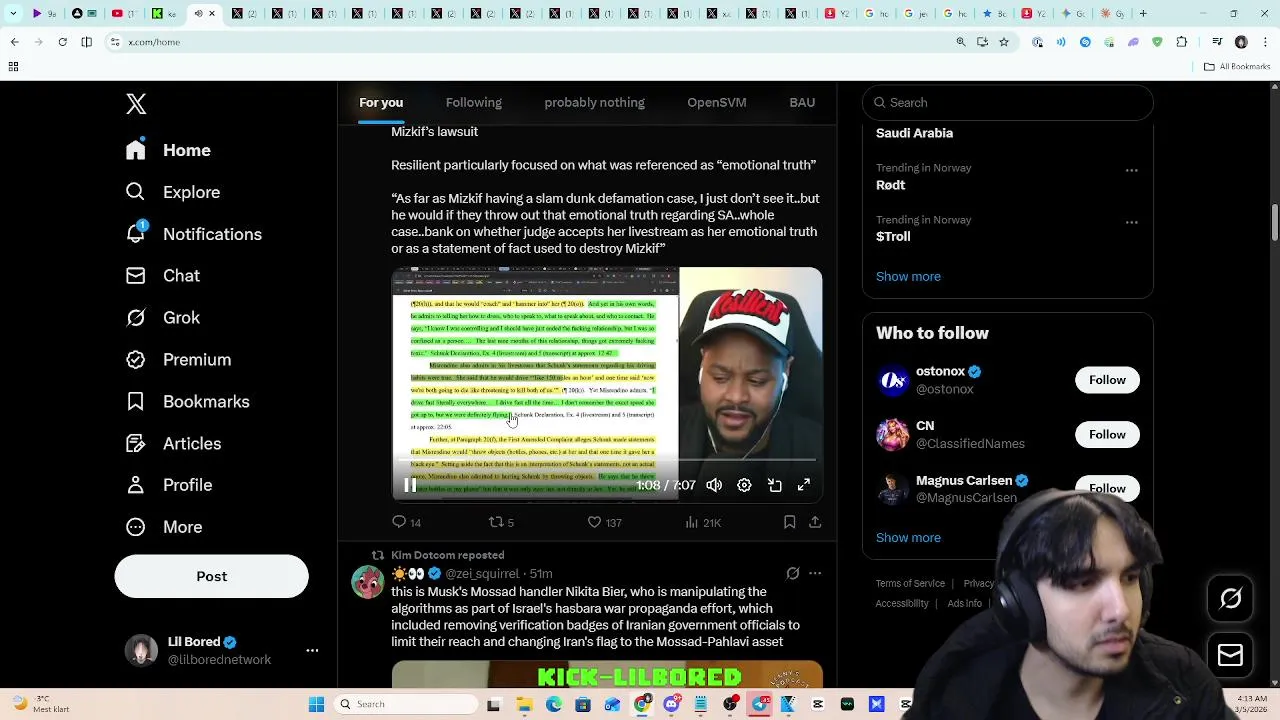This screenshot has width=1280, height=720.
Task: Open Terms of Service link
Action: point(910,583)
